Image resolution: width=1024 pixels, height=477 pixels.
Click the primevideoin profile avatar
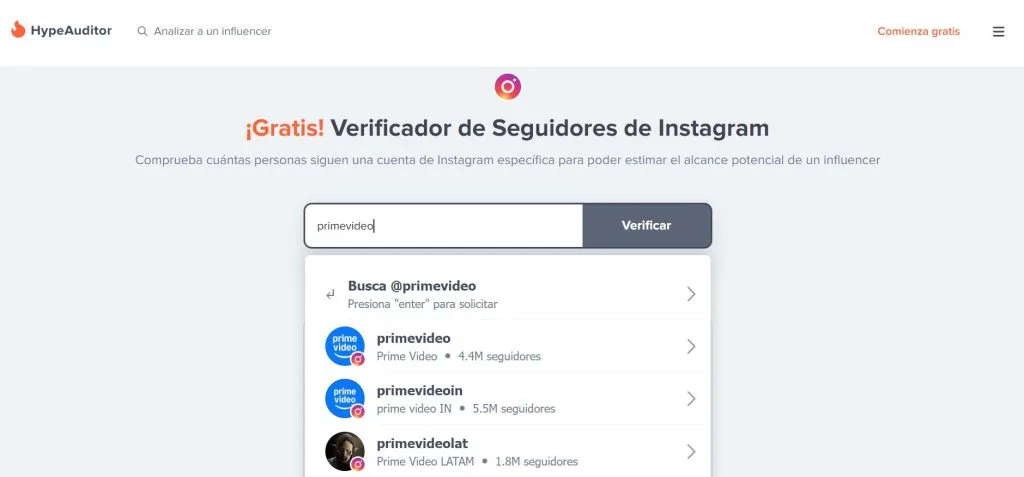(x=344, y=398)
